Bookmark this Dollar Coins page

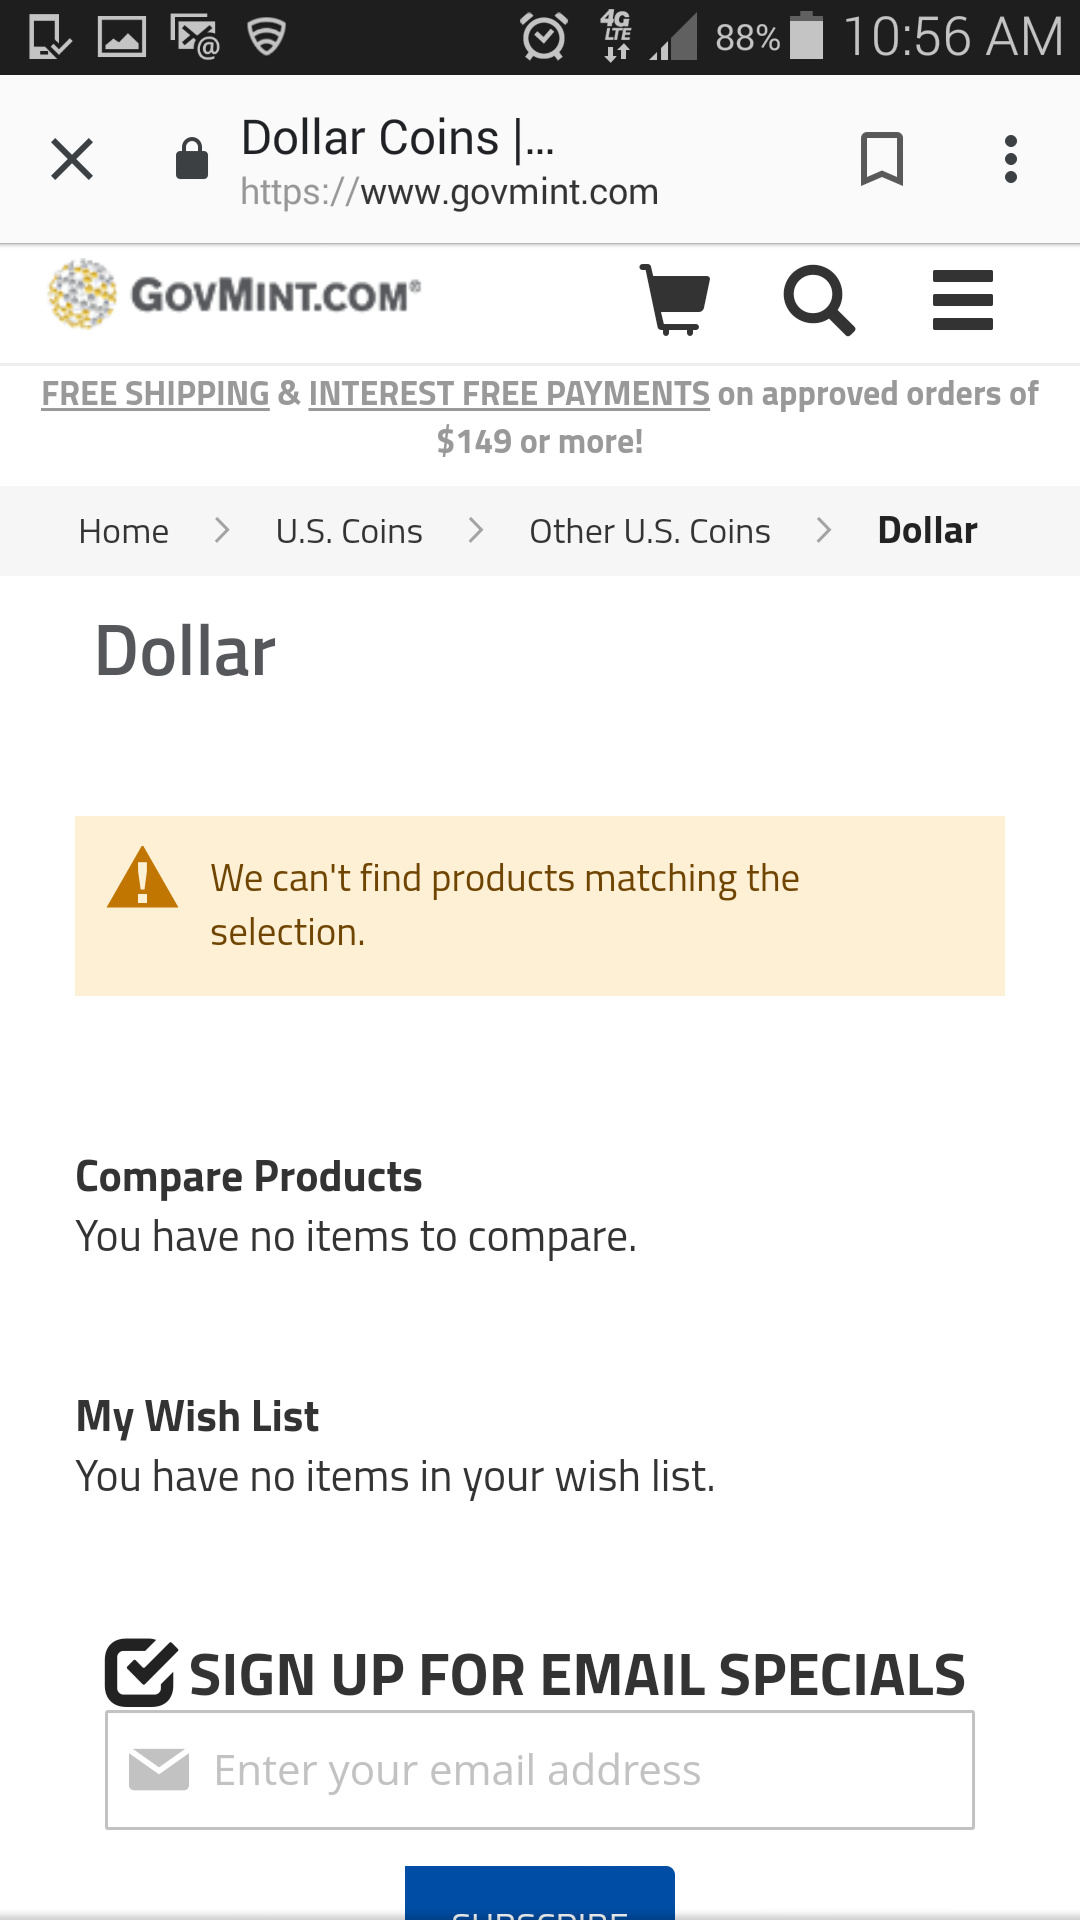(881, 159)
